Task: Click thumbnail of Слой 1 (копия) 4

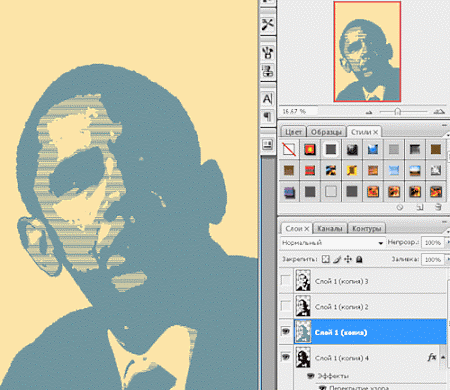Action: [303, 357]
